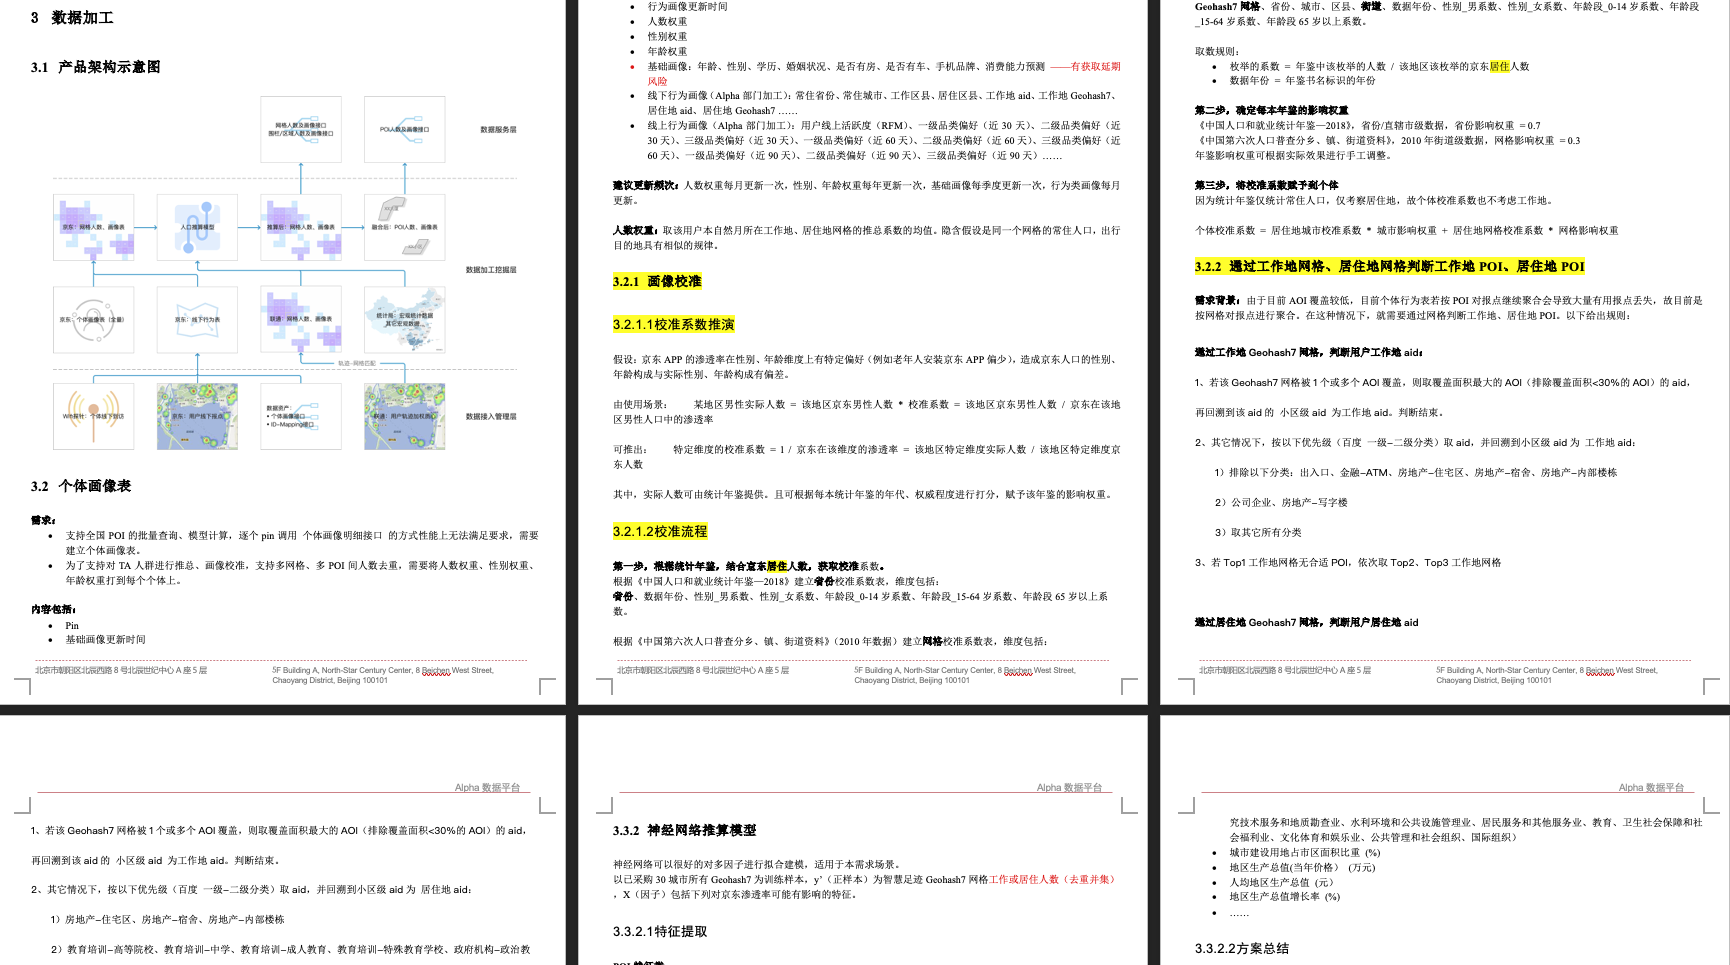The height and width of the screenshot is (965, 1730).
Task: Click the line "2）公司企业、房地产-写字楼"
Action: tap(1281, 503)
